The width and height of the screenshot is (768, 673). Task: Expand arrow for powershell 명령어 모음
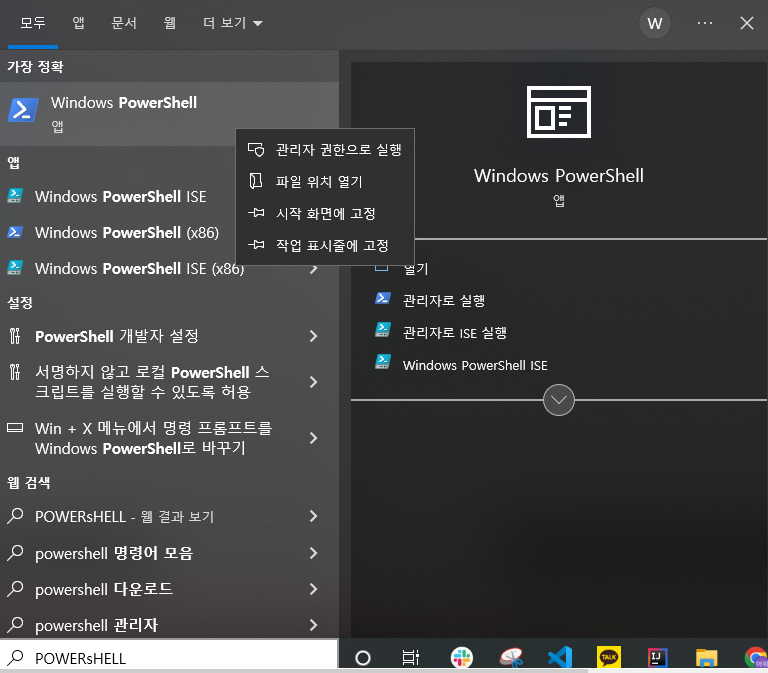(x=313, y=553)
